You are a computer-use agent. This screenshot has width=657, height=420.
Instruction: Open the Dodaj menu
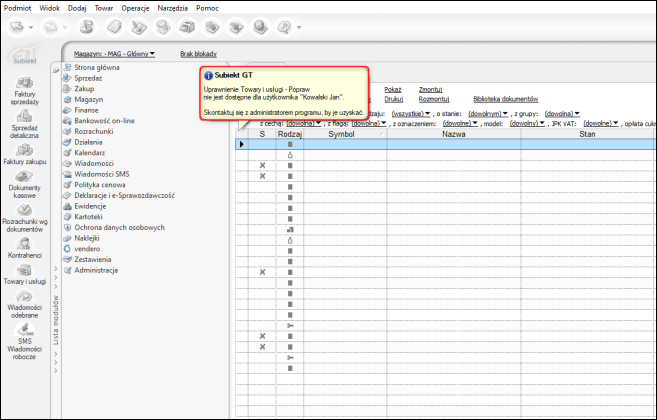click(77, 8)
